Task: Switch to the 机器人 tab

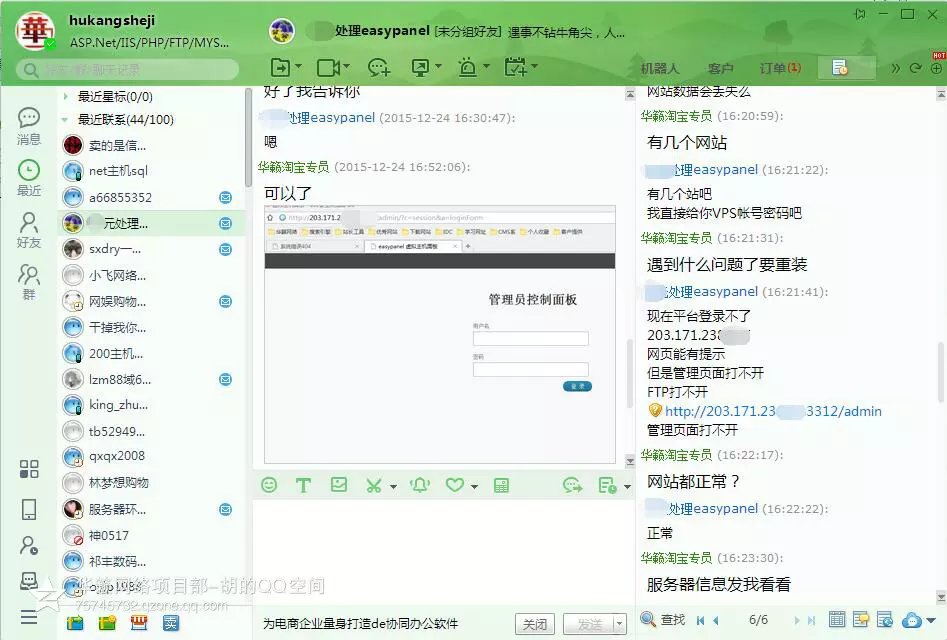Action: point(660,68)
